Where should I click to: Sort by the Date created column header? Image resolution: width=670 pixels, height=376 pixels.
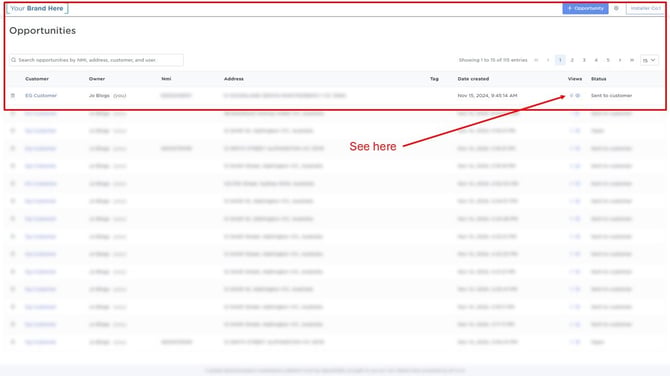coord(473,79)
